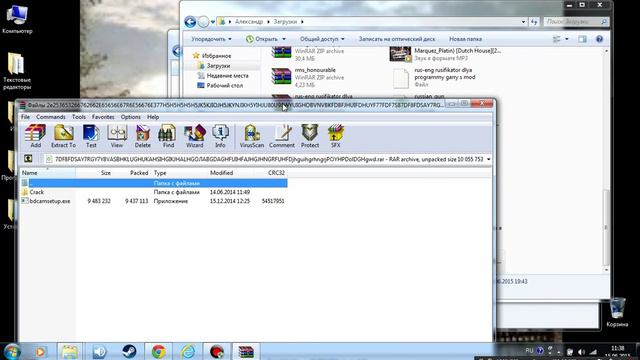Go up one level in WinRAR
The width and height of the screenshot is (640, 360).
click(28, 159)
